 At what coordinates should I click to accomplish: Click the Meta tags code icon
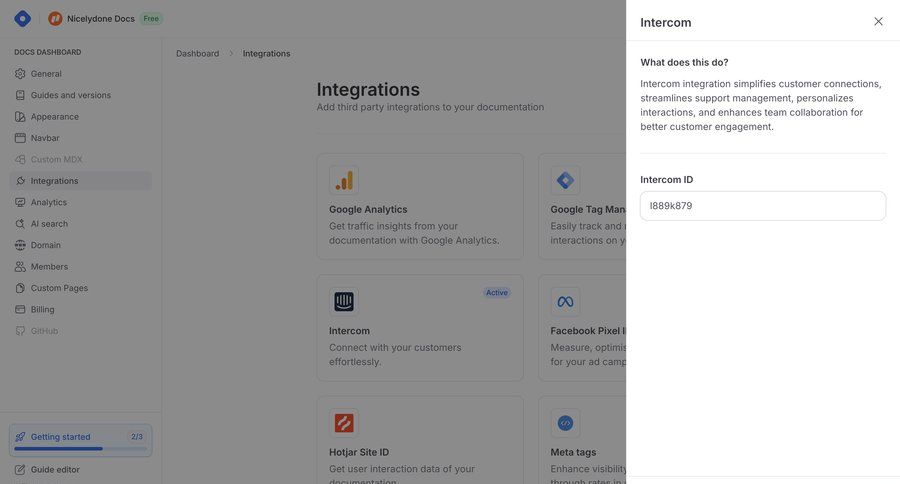coord(565,423)
